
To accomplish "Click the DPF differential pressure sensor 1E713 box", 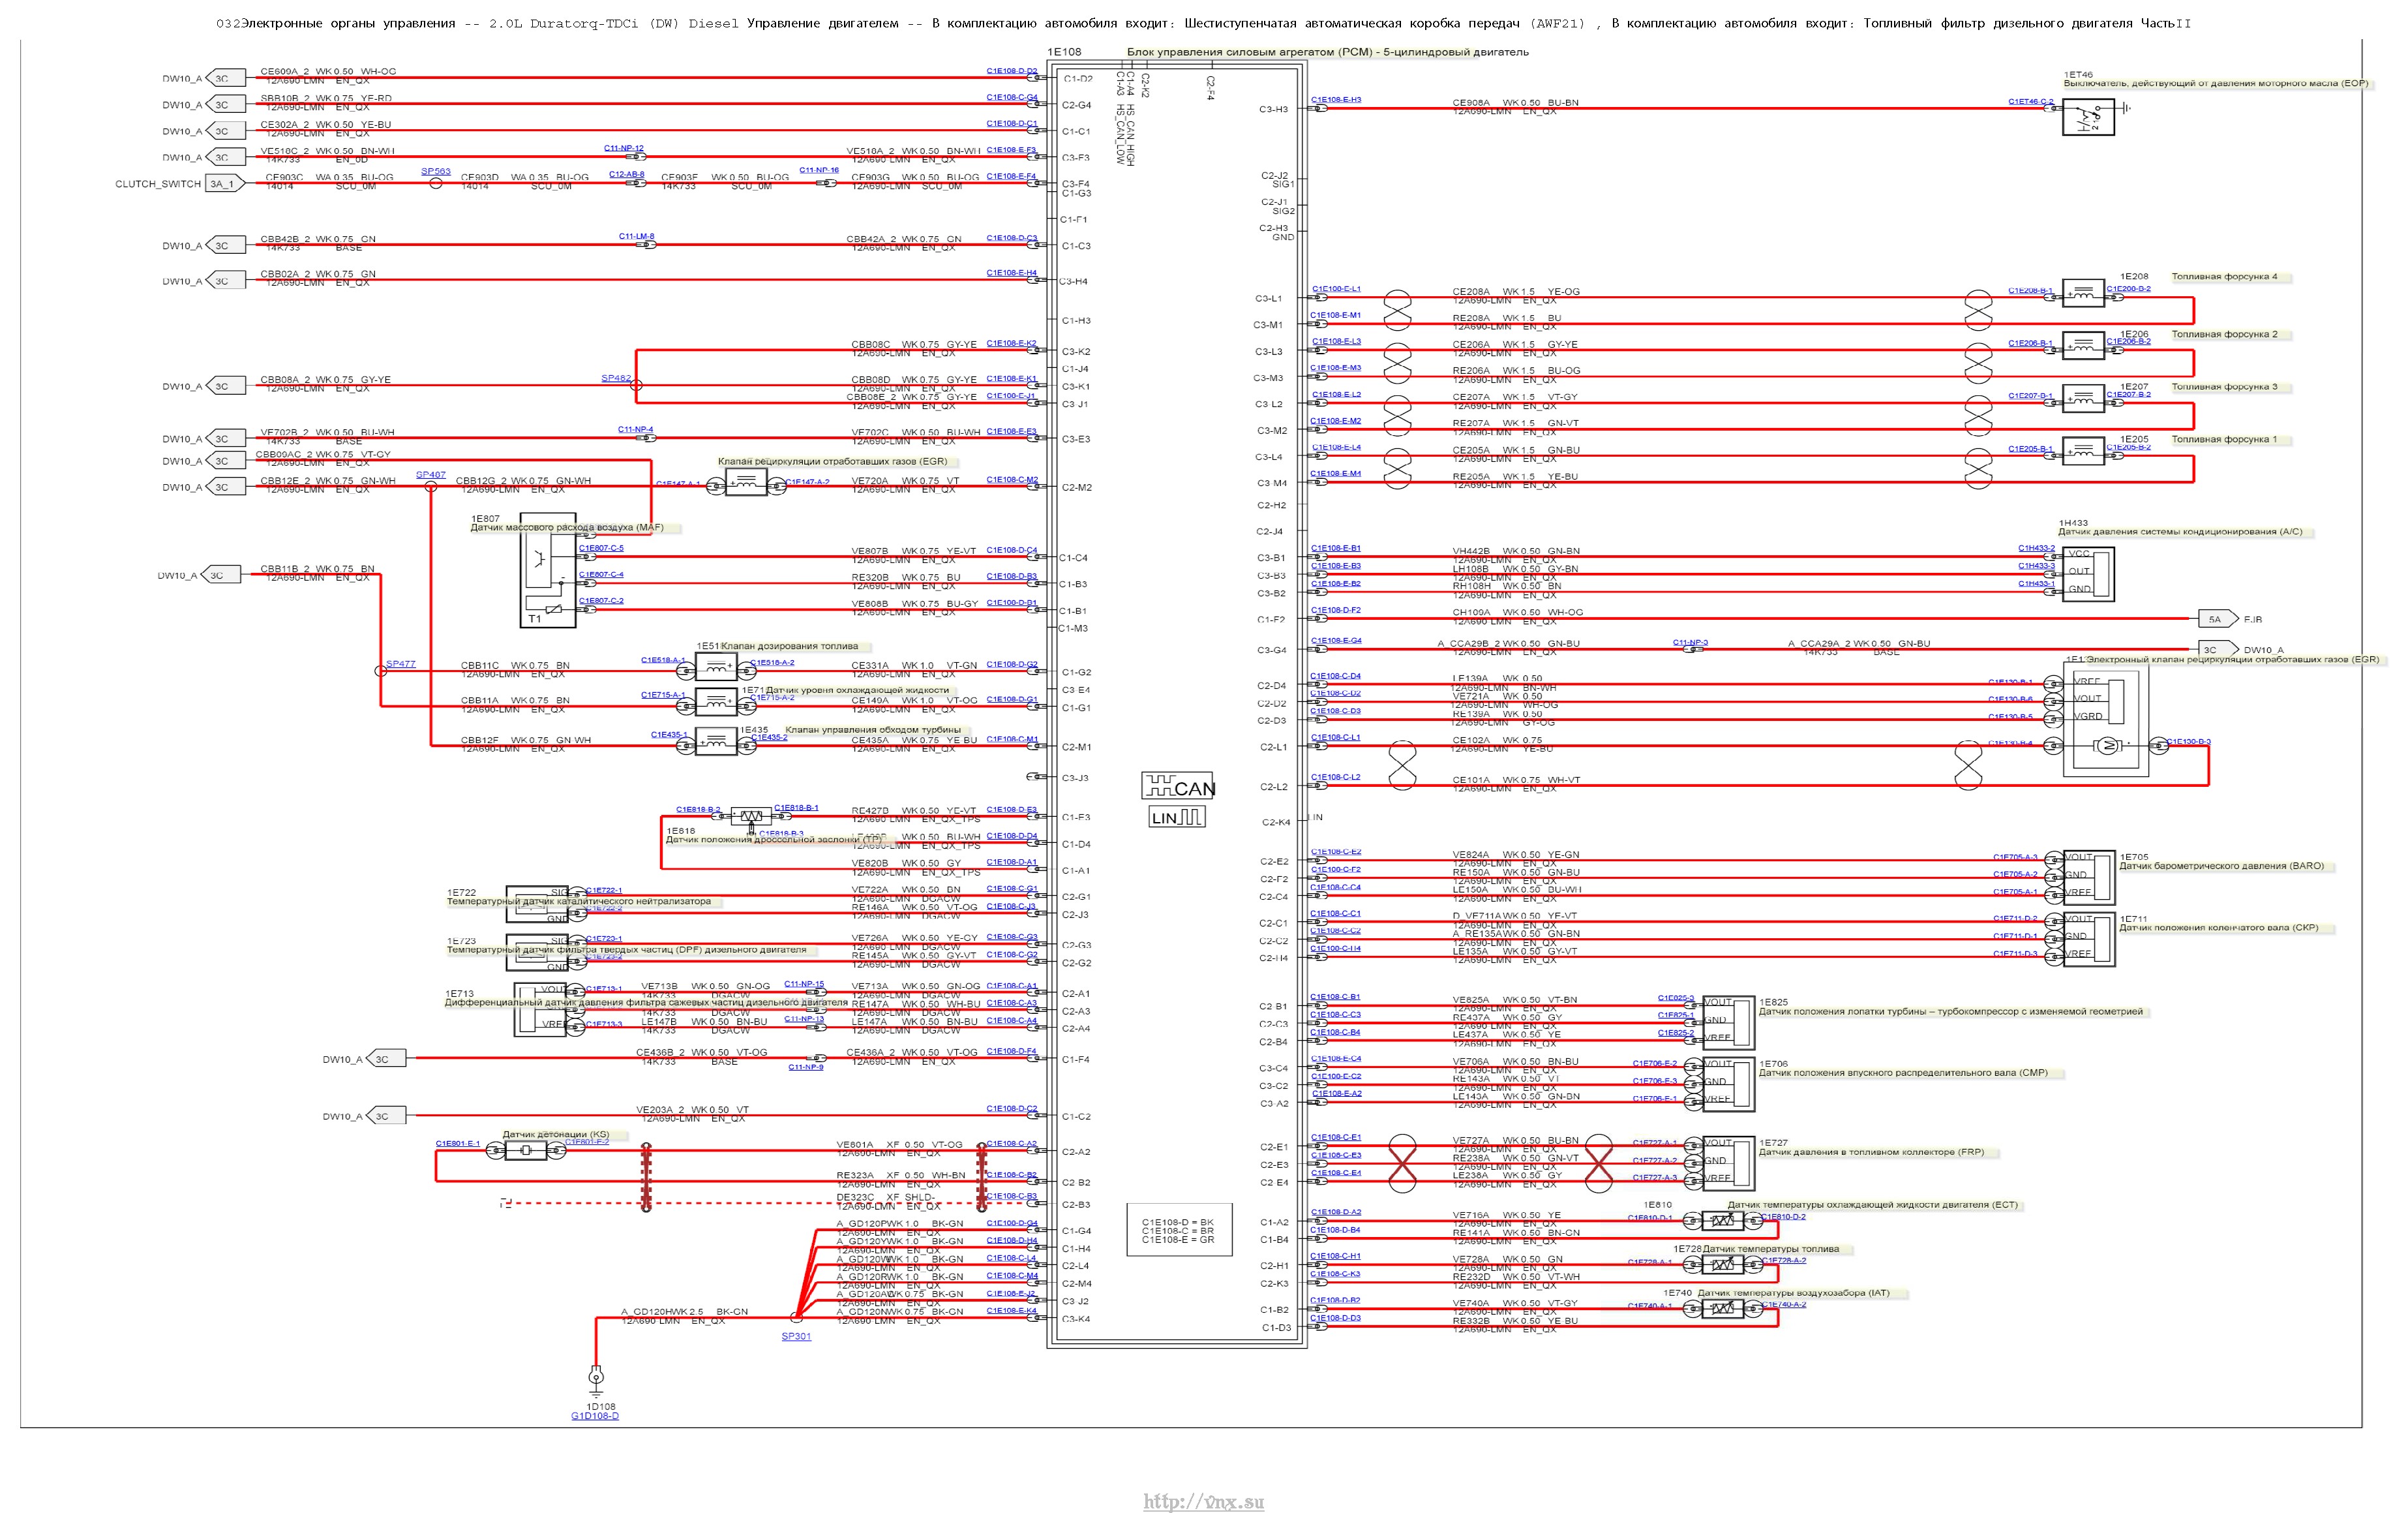I will (541, 1010).
